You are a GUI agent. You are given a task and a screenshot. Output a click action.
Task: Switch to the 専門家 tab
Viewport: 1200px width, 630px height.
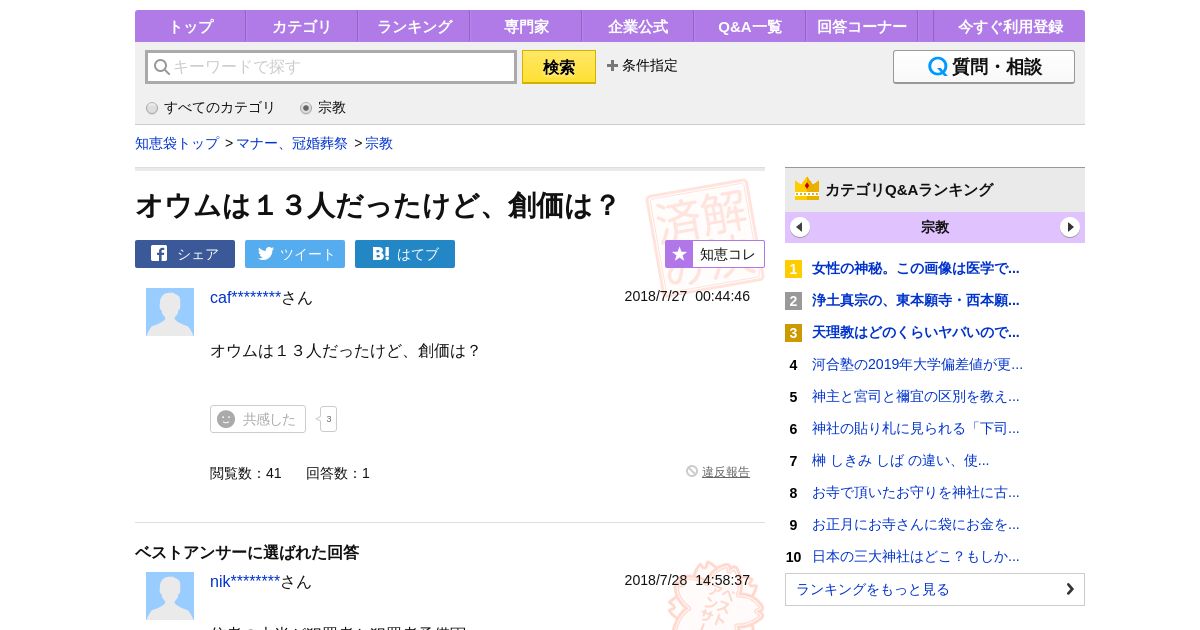coord(526,27)
